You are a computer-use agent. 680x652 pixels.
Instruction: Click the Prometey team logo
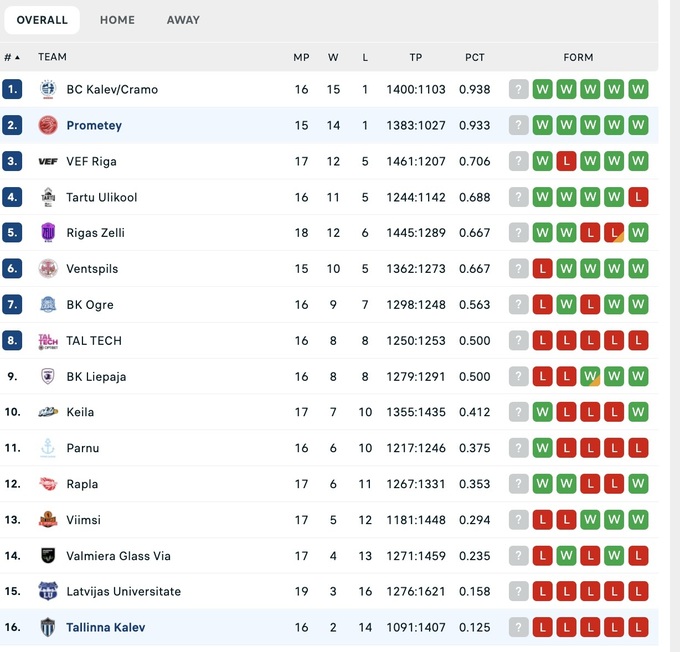[48, 126]
